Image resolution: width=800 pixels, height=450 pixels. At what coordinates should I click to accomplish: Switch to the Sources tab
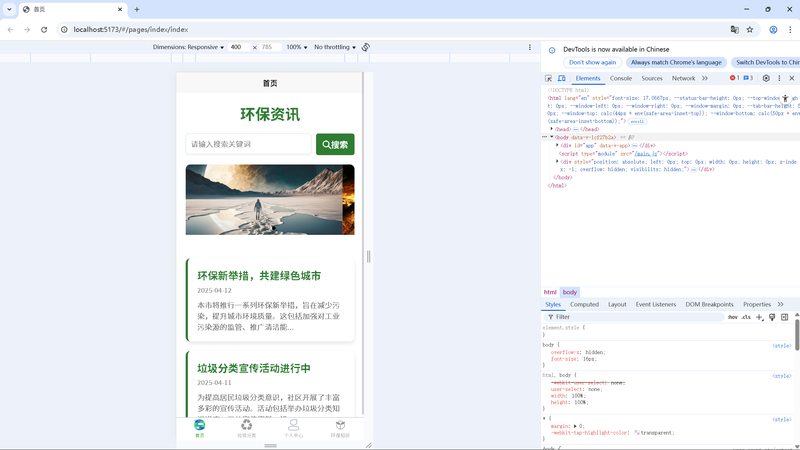click(x=652, y=78)
